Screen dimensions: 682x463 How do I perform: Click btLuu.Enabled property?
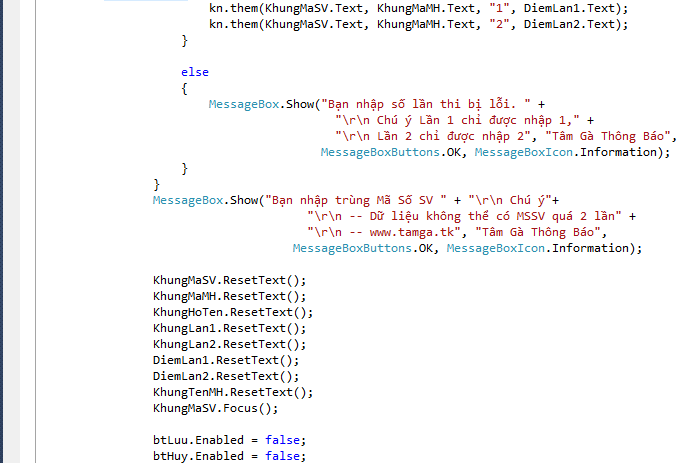point(198,440)
